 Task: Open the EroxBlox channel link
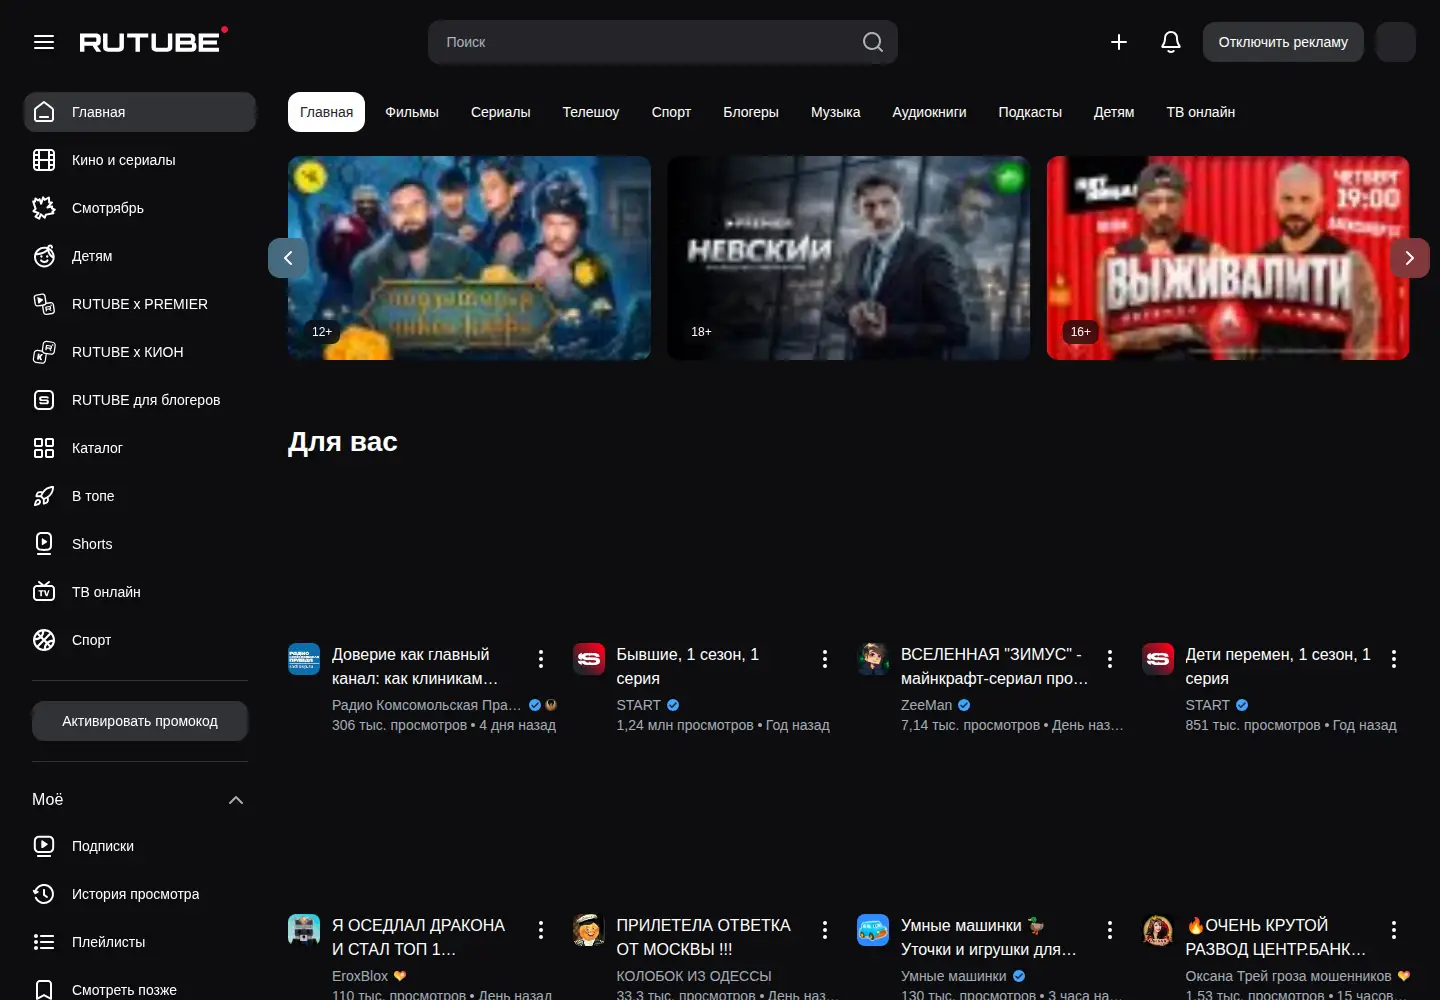360,976
